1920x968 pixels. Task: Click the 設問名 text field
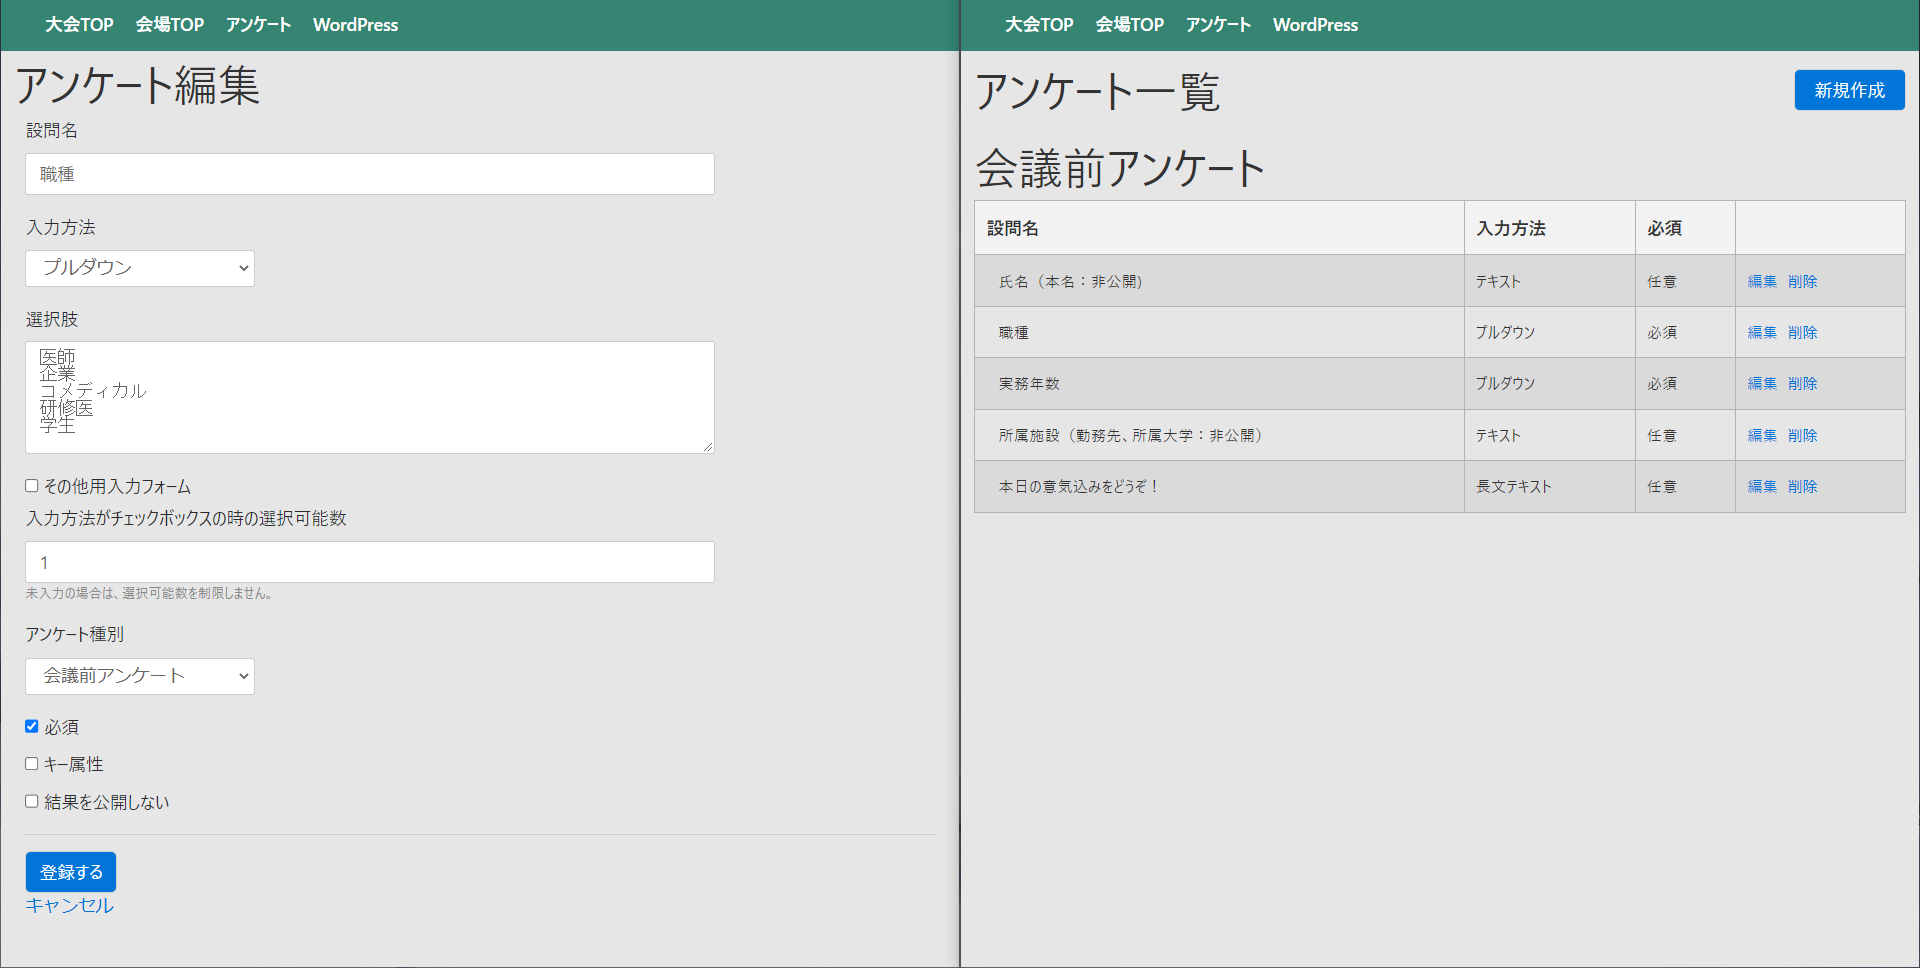coord(370,174)
